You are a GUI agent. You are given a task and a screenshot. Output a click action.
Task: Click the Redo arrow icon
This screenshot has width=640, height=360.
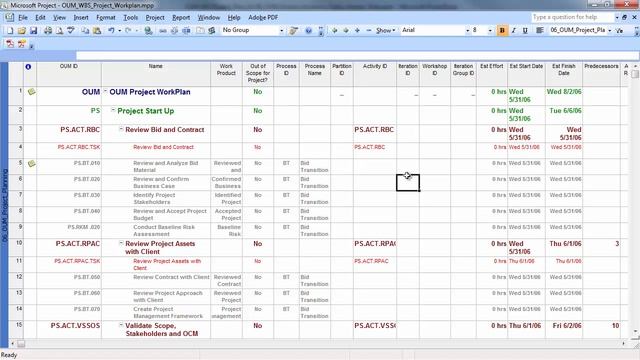click(128, 31)
